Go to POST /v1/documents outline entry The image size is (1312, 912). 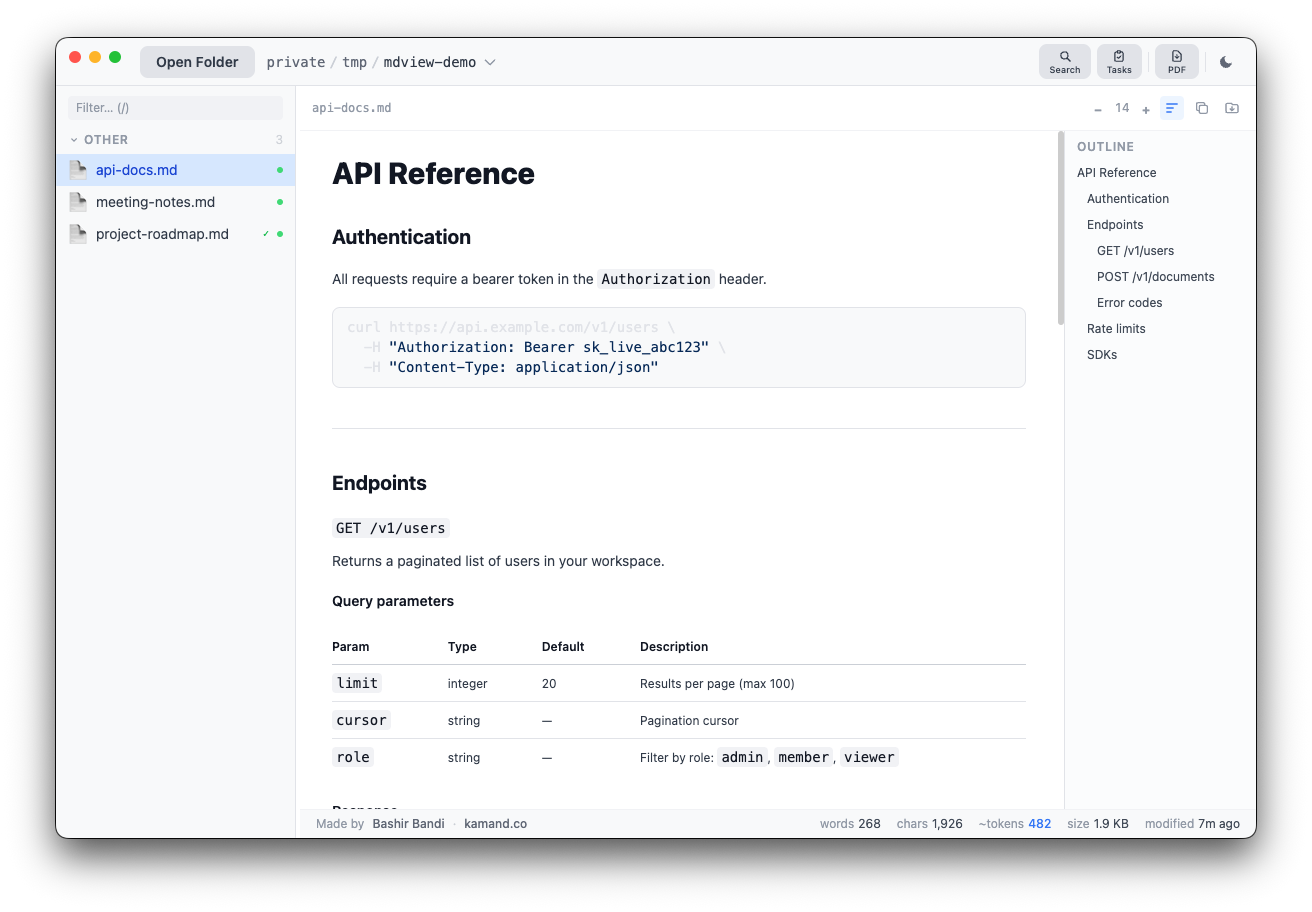(x=1155, y=277)
